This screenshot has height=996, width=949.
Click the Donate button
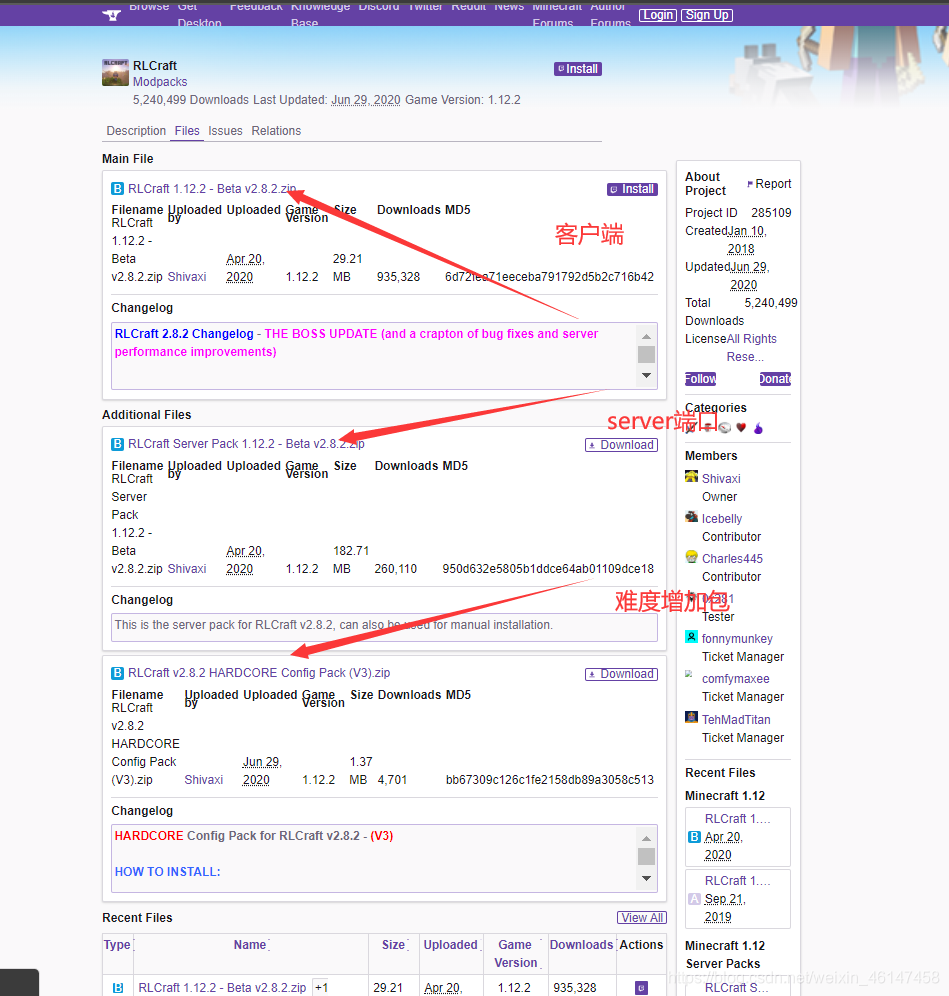click(775, 379)
